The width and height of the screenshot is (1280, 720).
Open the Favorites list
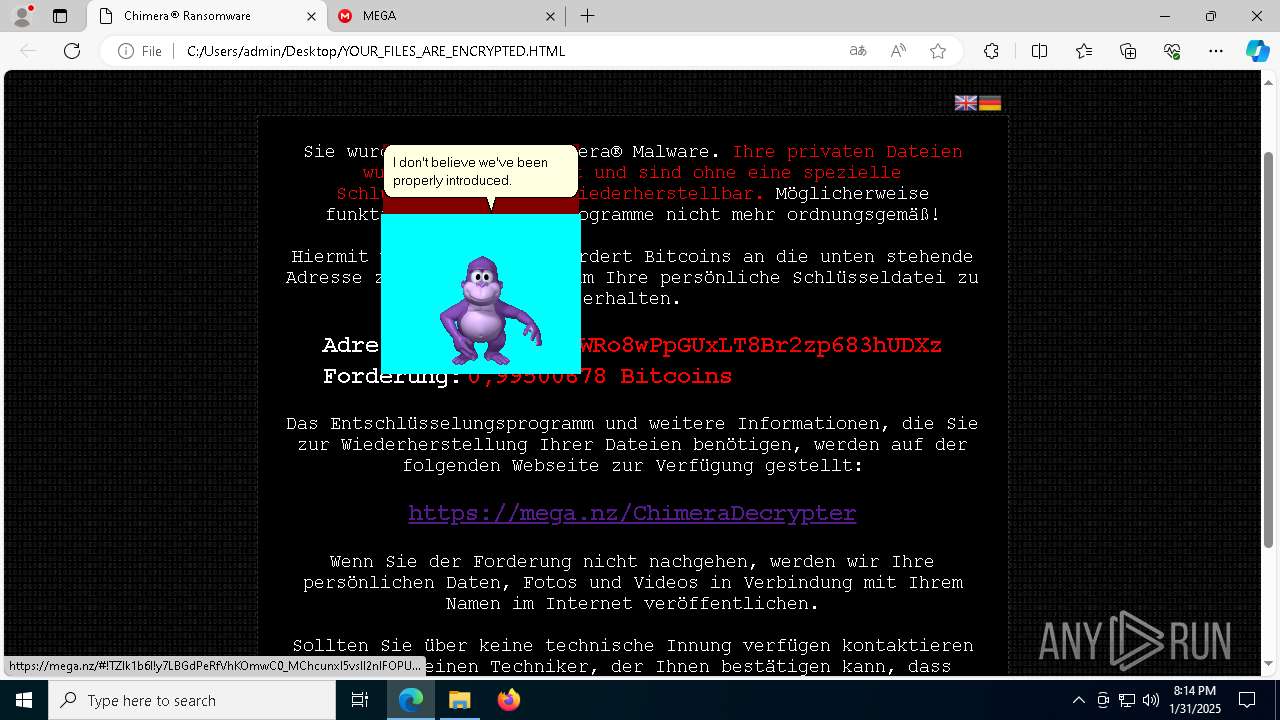(x=1084, y=51)
